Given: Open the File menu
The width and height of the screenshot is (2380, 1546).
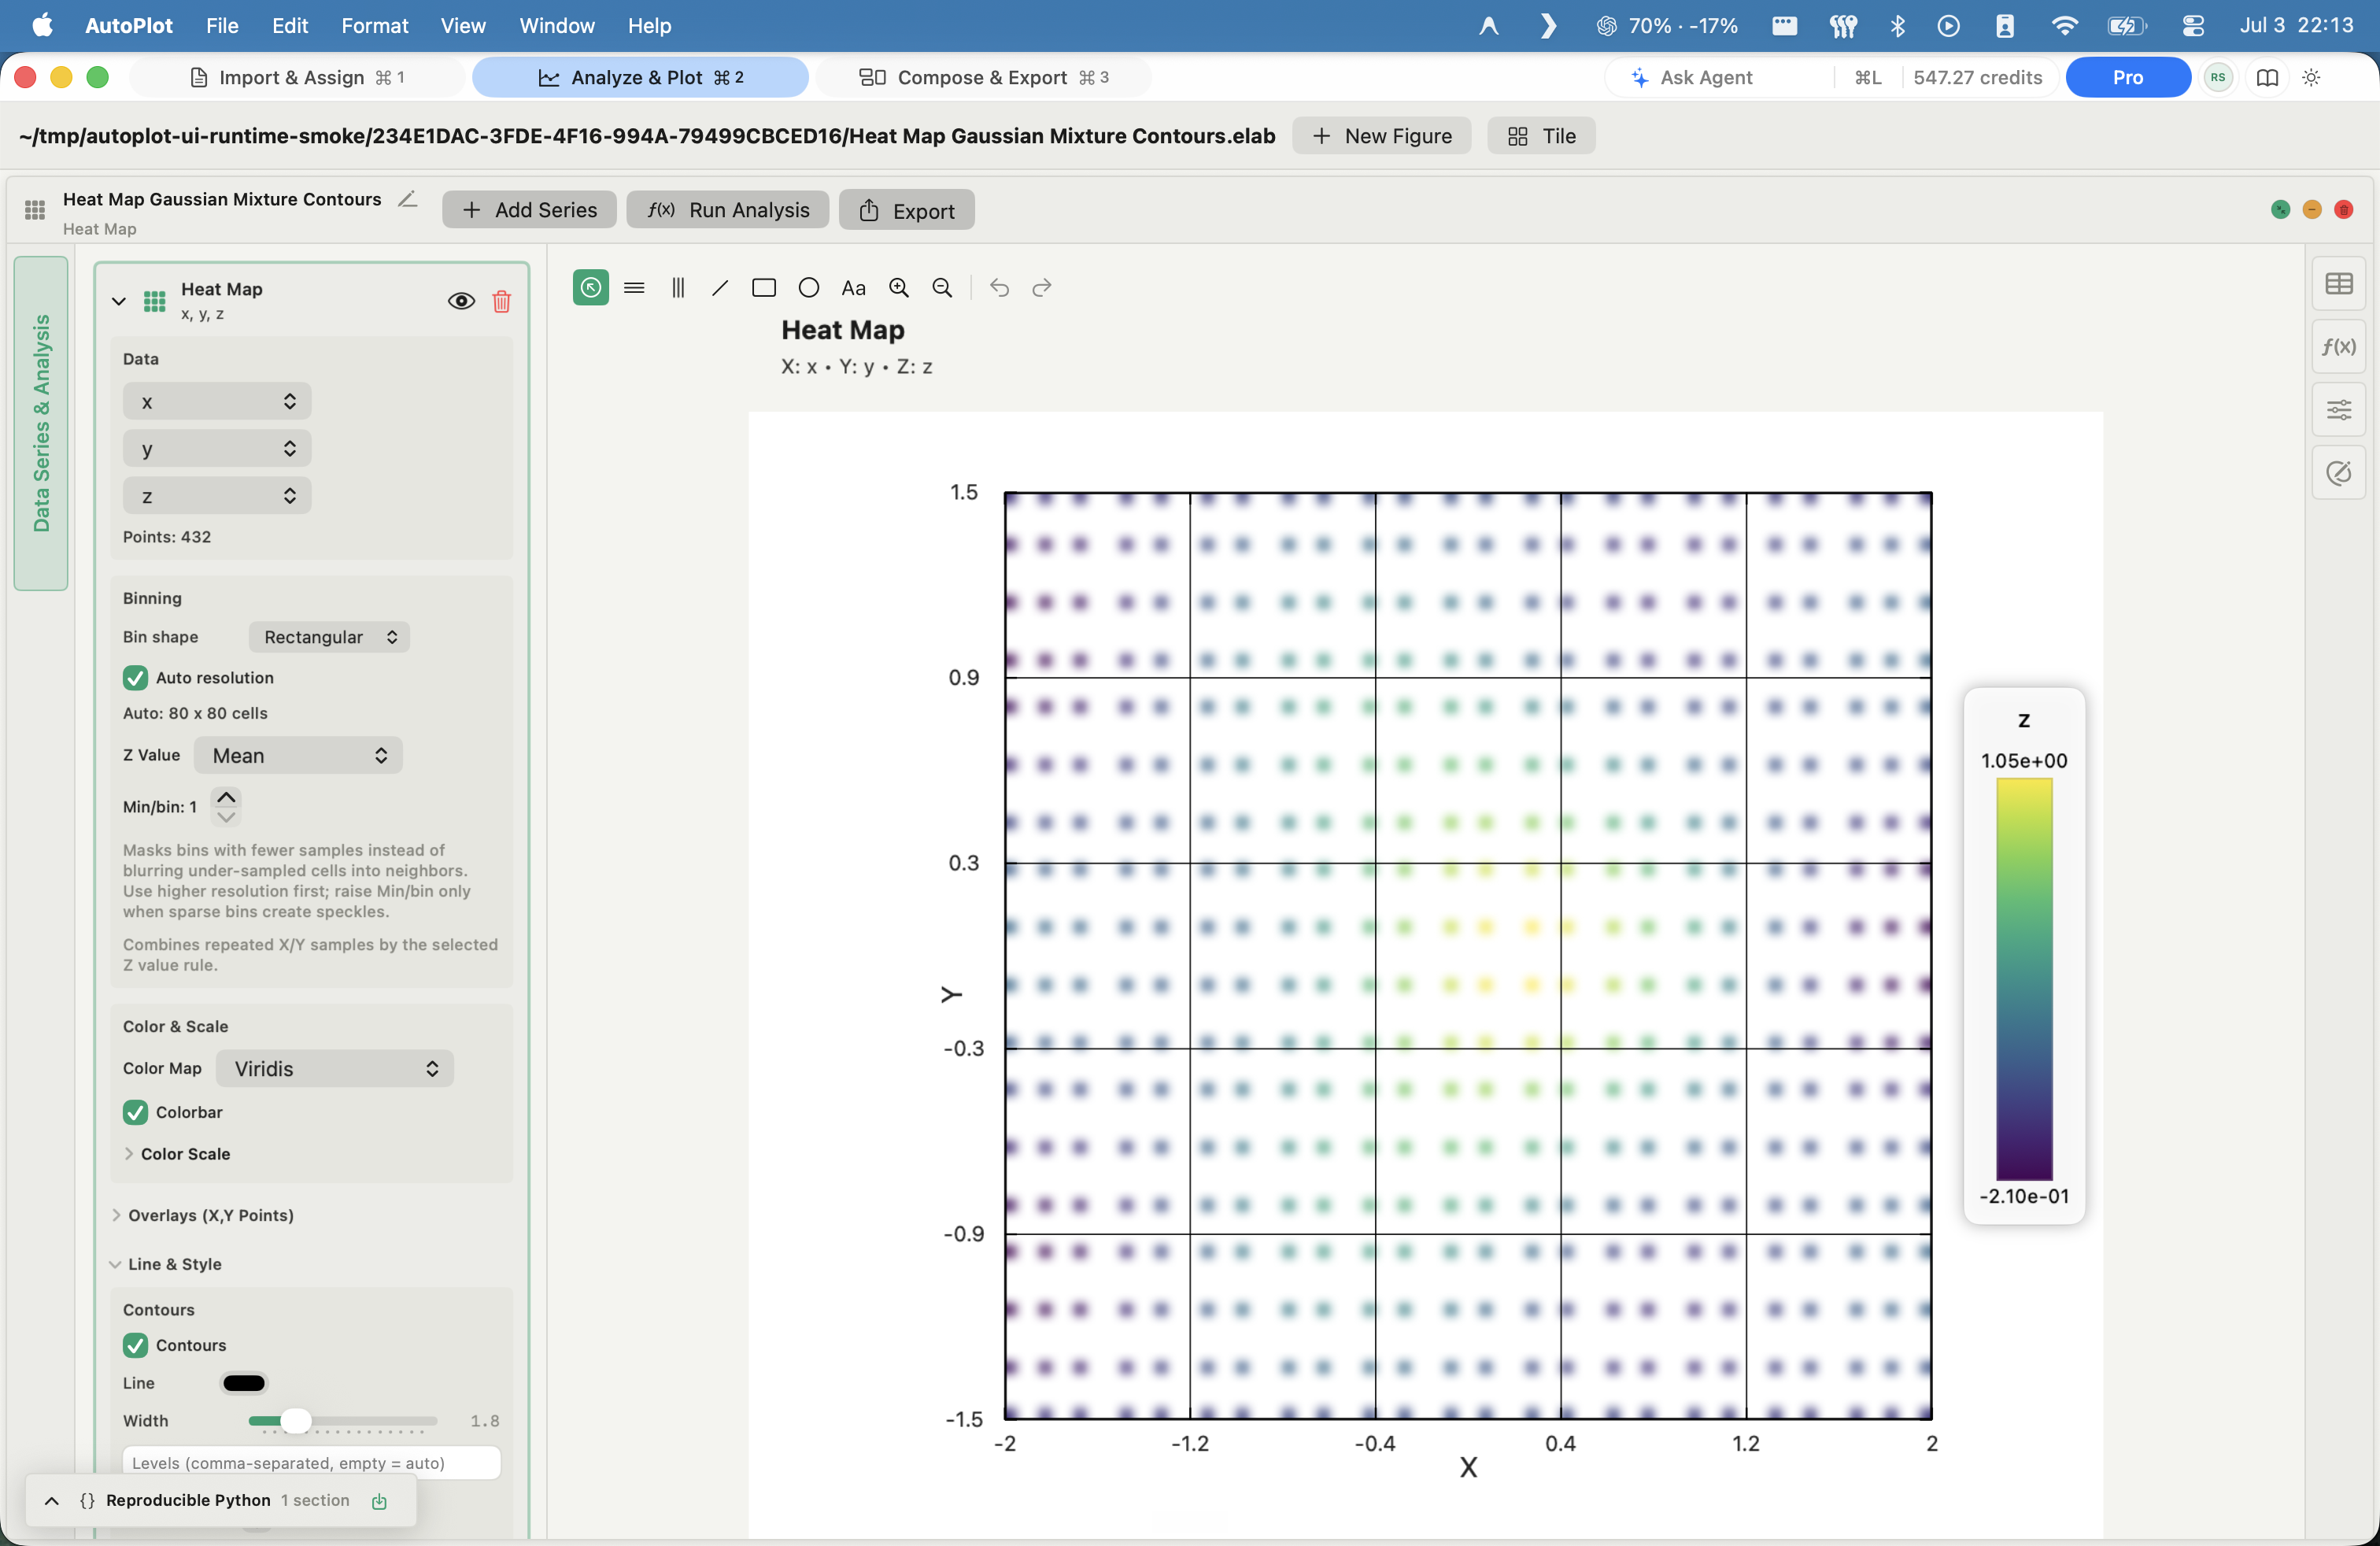Looking at the screenshot, I should [x=222, y=25].
